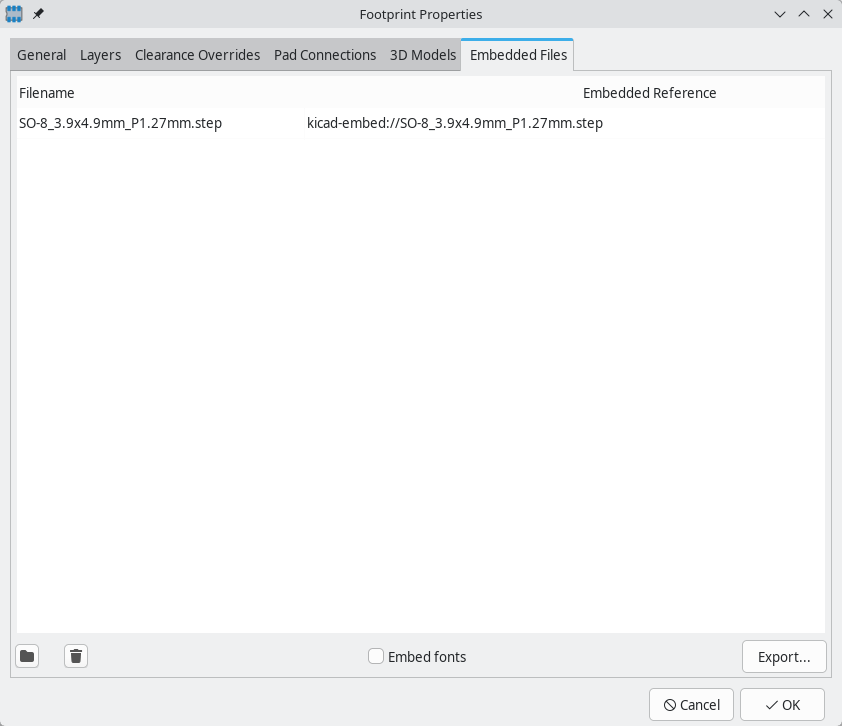The image size is (842, 726).
Task: Add an embedded file via the folder icon
Action: tap(26, 656)
